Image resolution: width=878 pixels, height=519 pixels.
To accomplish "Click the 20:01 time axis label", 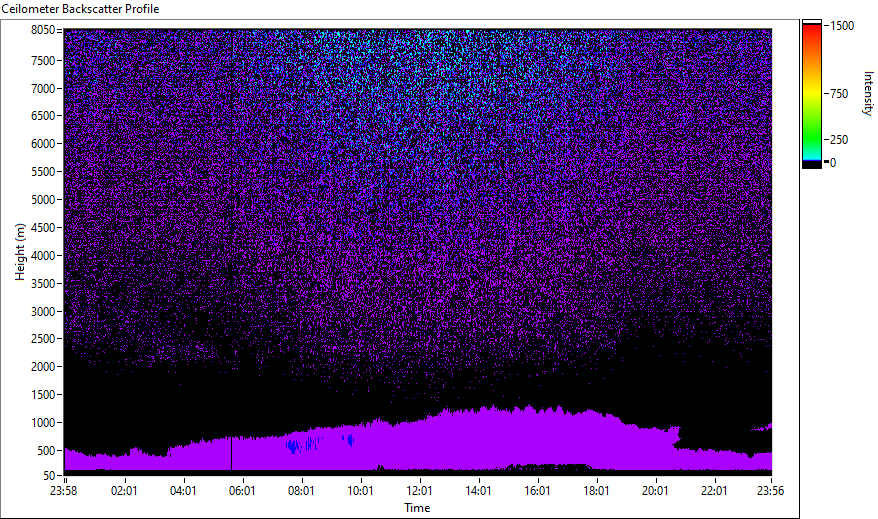I will point(655,491).
